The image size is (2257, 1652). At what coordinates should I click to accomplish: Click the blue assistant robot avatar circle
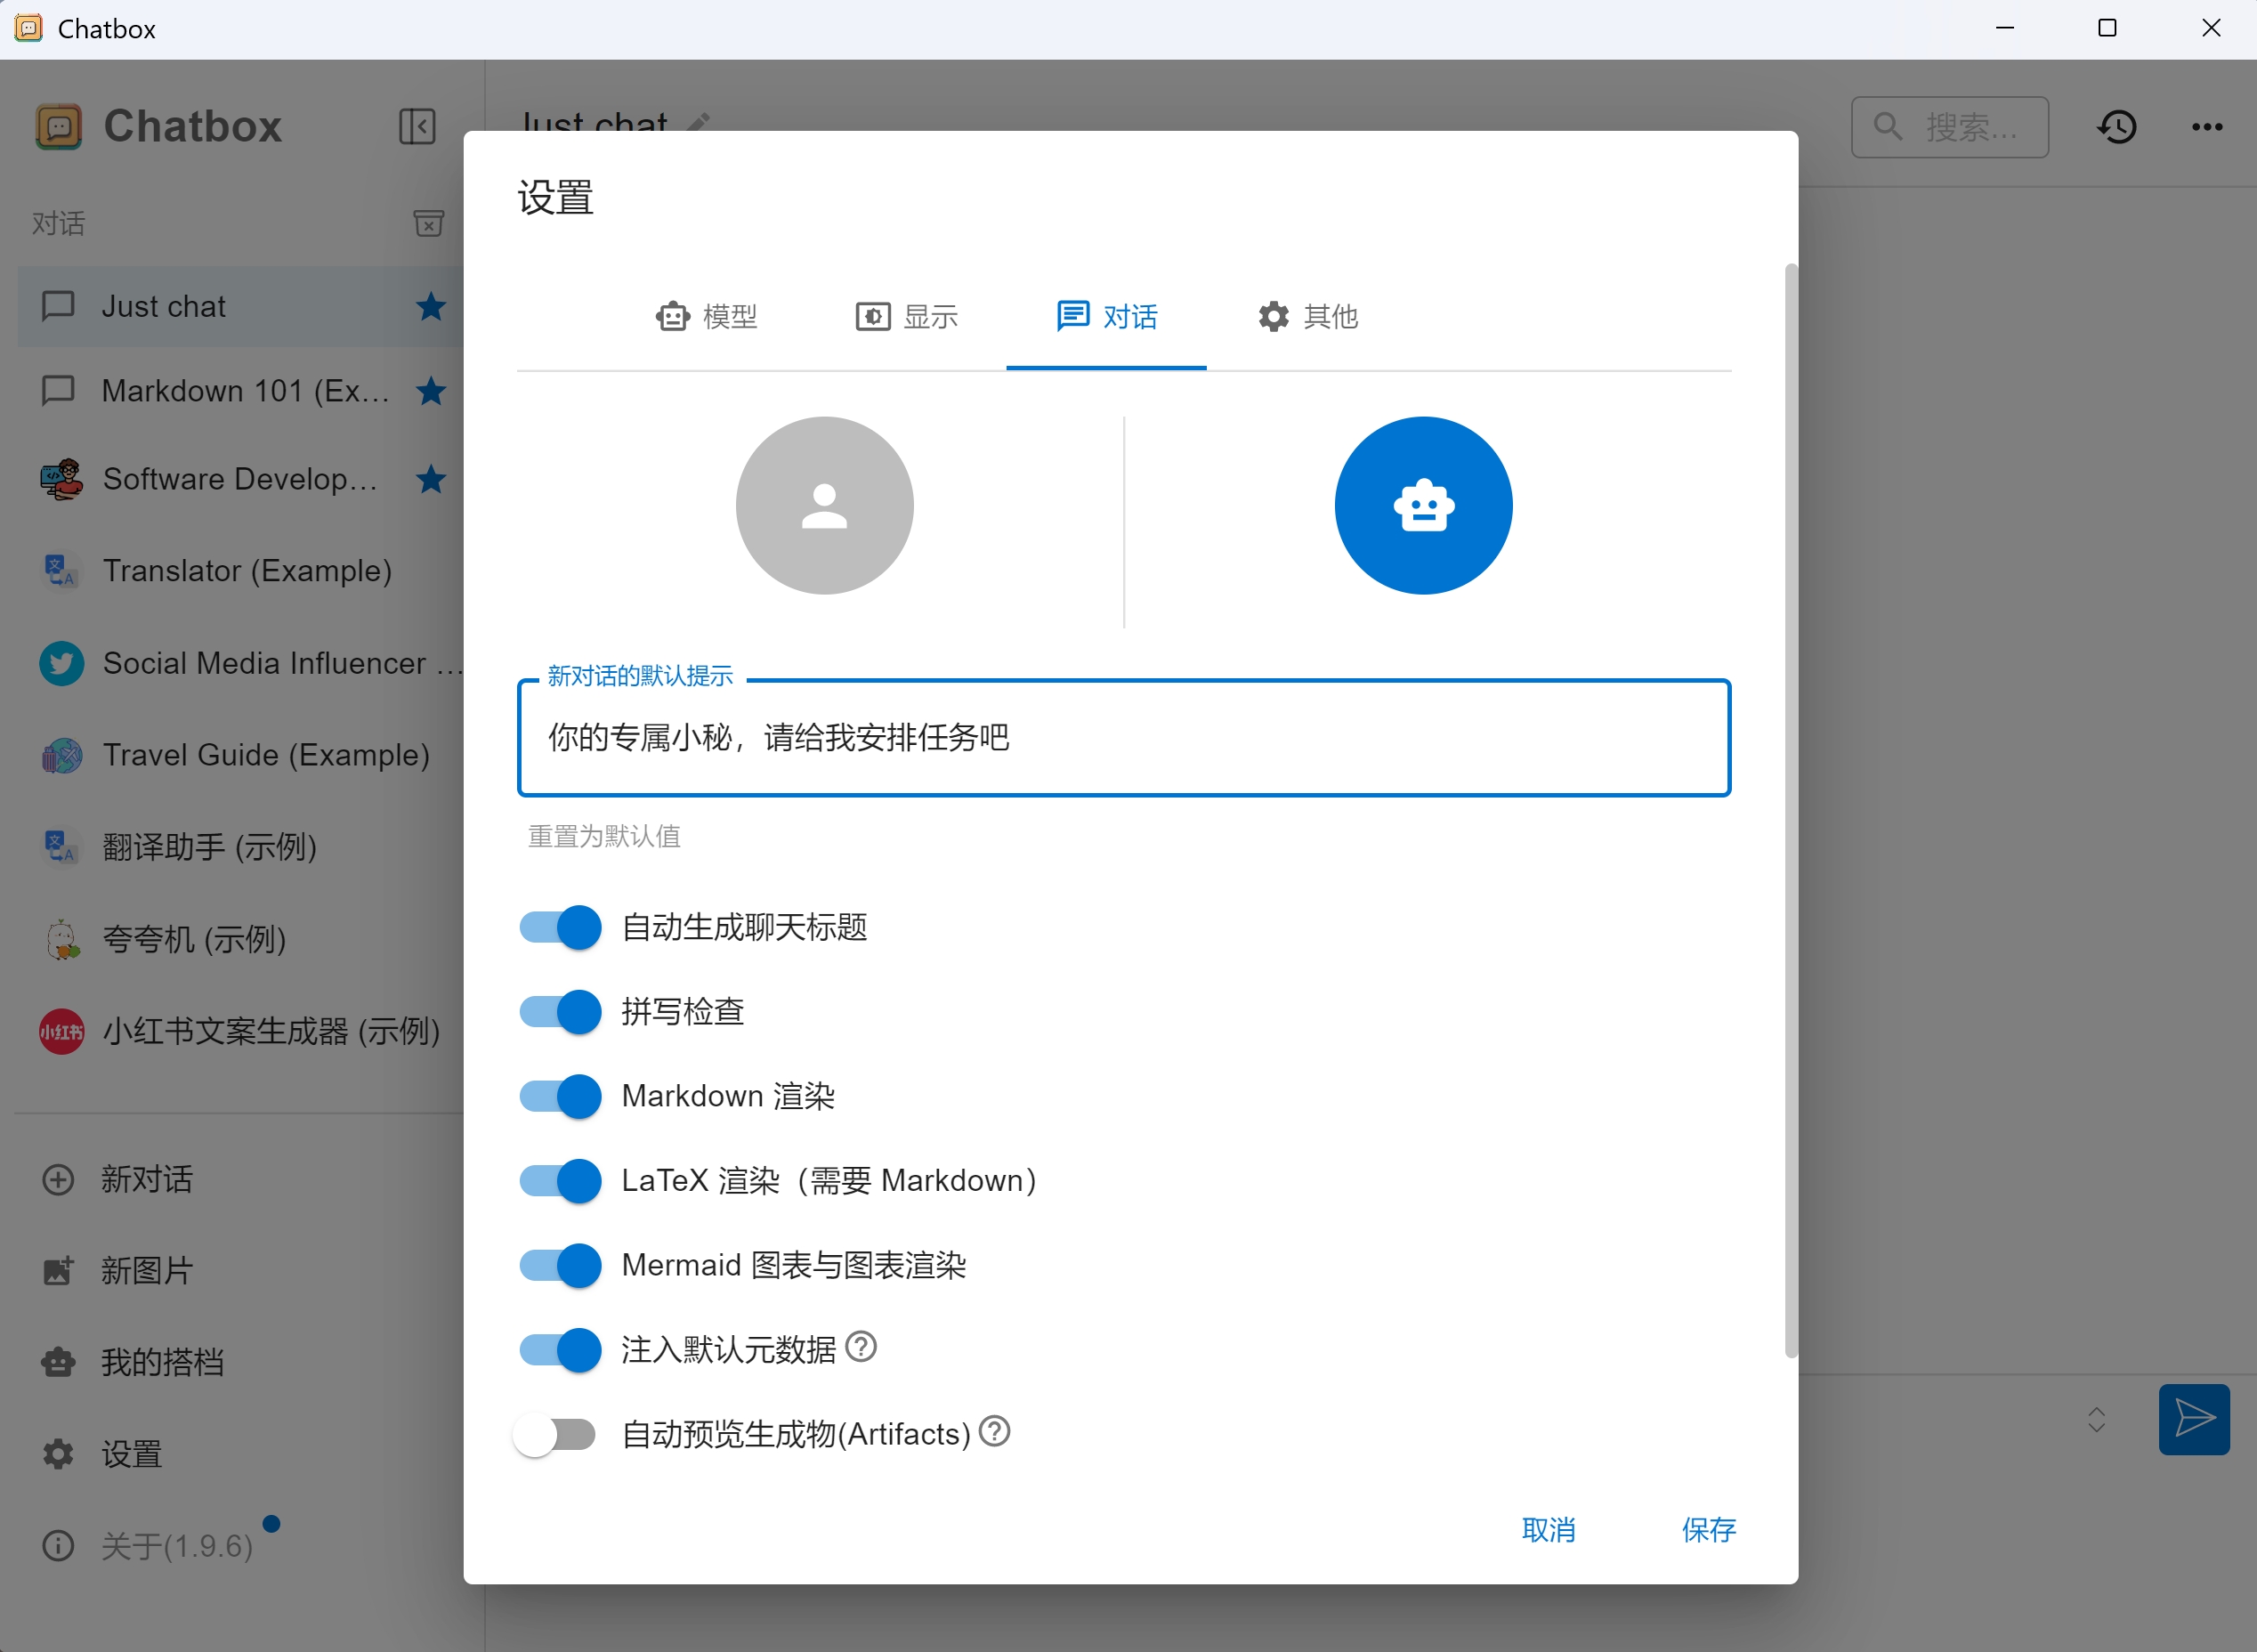1423,506
